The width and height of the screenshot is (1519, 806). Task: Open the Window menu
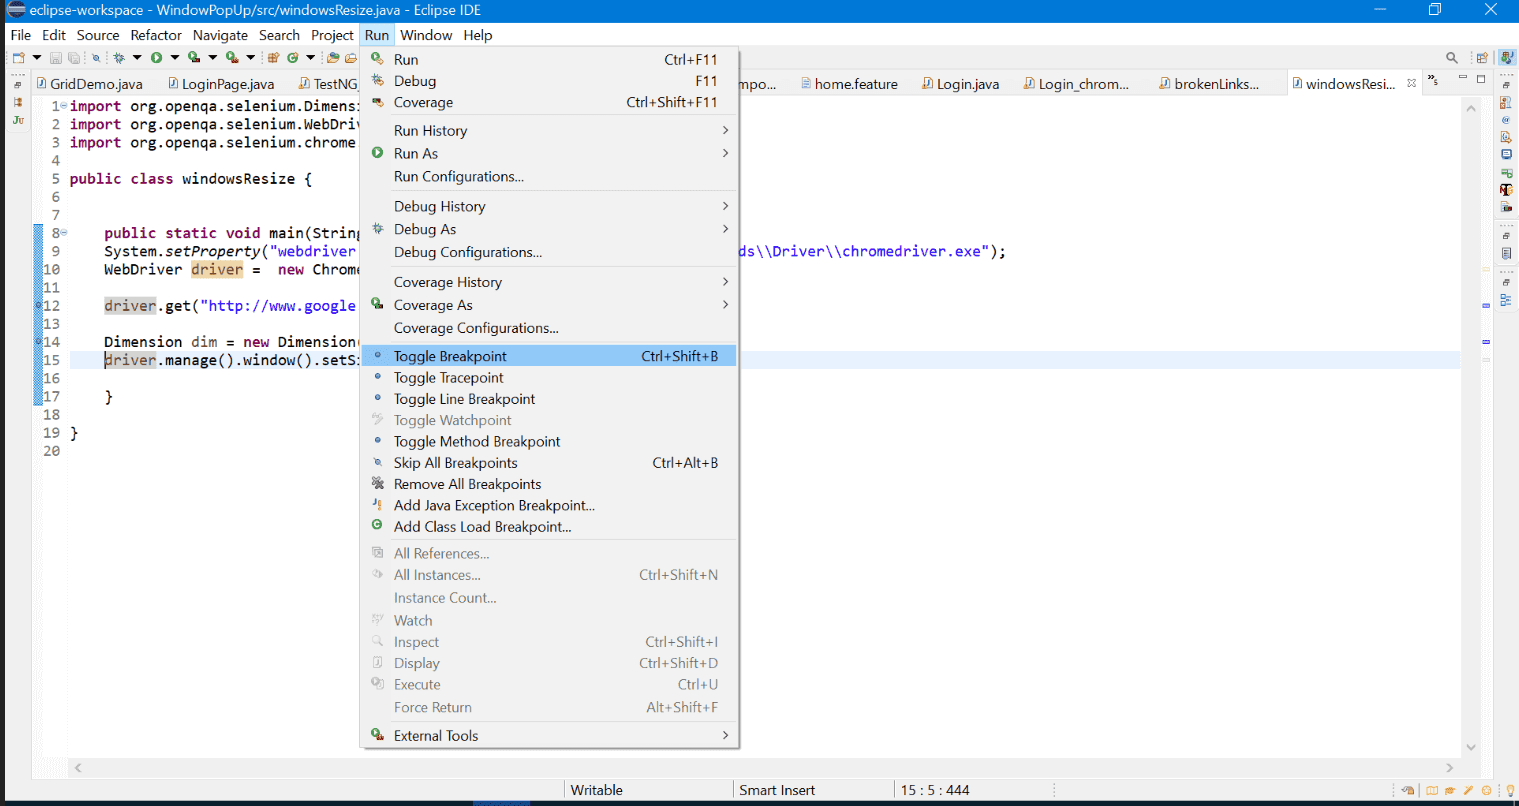coord(426,35)
